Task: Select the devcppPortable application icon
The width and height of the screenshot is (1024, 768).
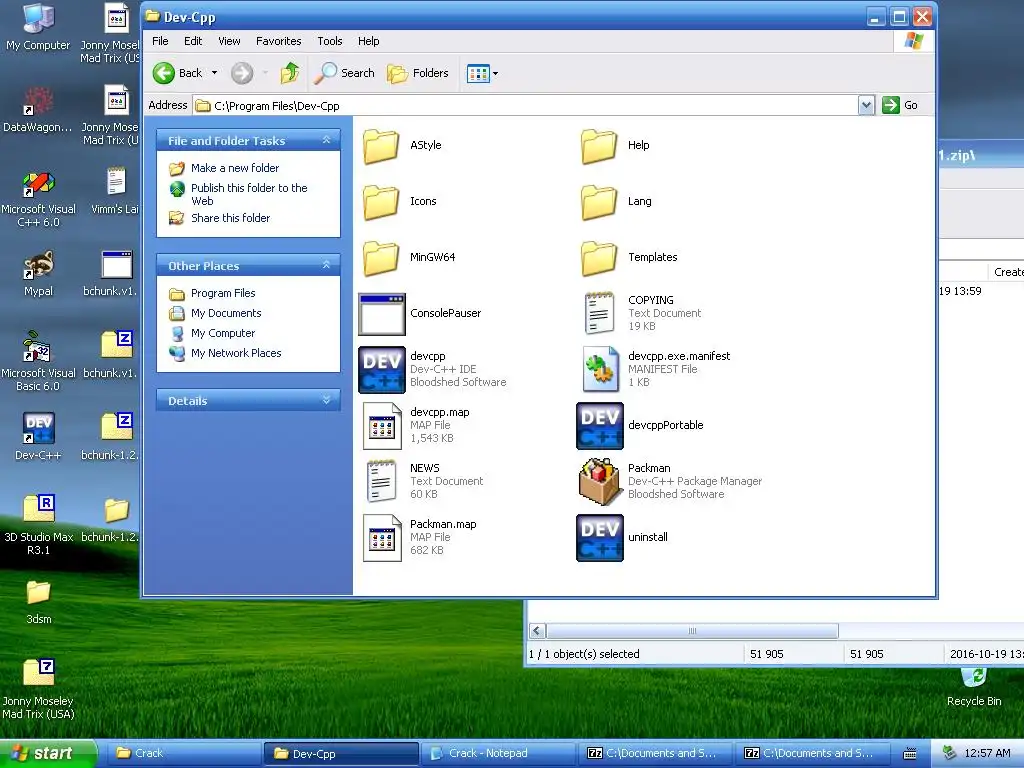Action: tap(600, 426)
